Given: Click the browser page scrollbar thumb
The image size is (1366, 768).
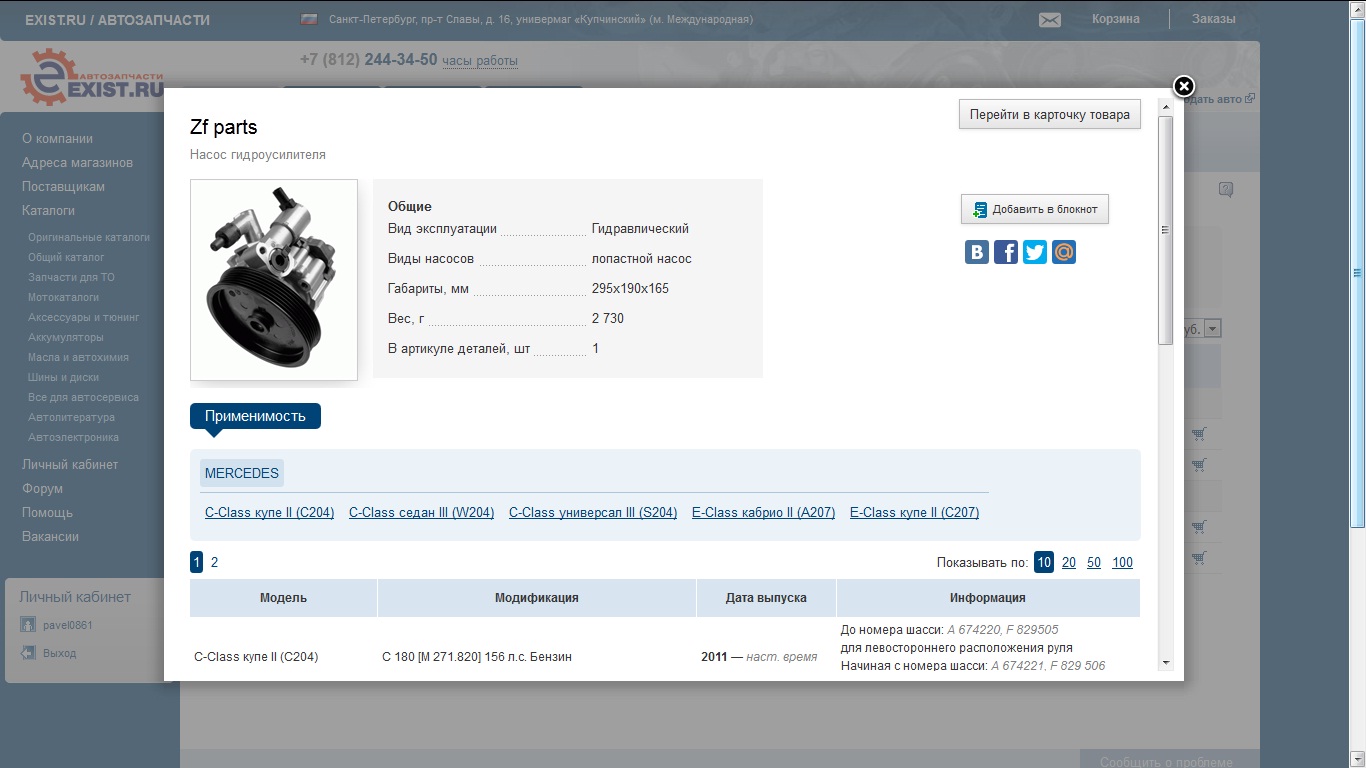Looking at the screenshot, I should (x=1358, y=272).
